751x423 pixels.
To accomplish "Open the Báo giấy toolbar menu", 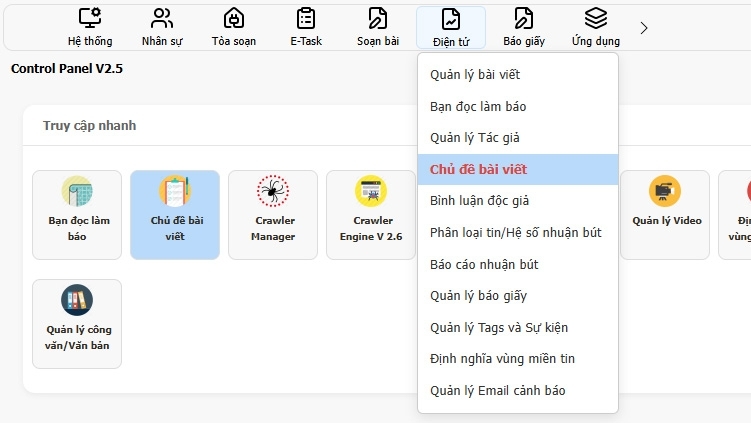I will [x=524, y=28].
